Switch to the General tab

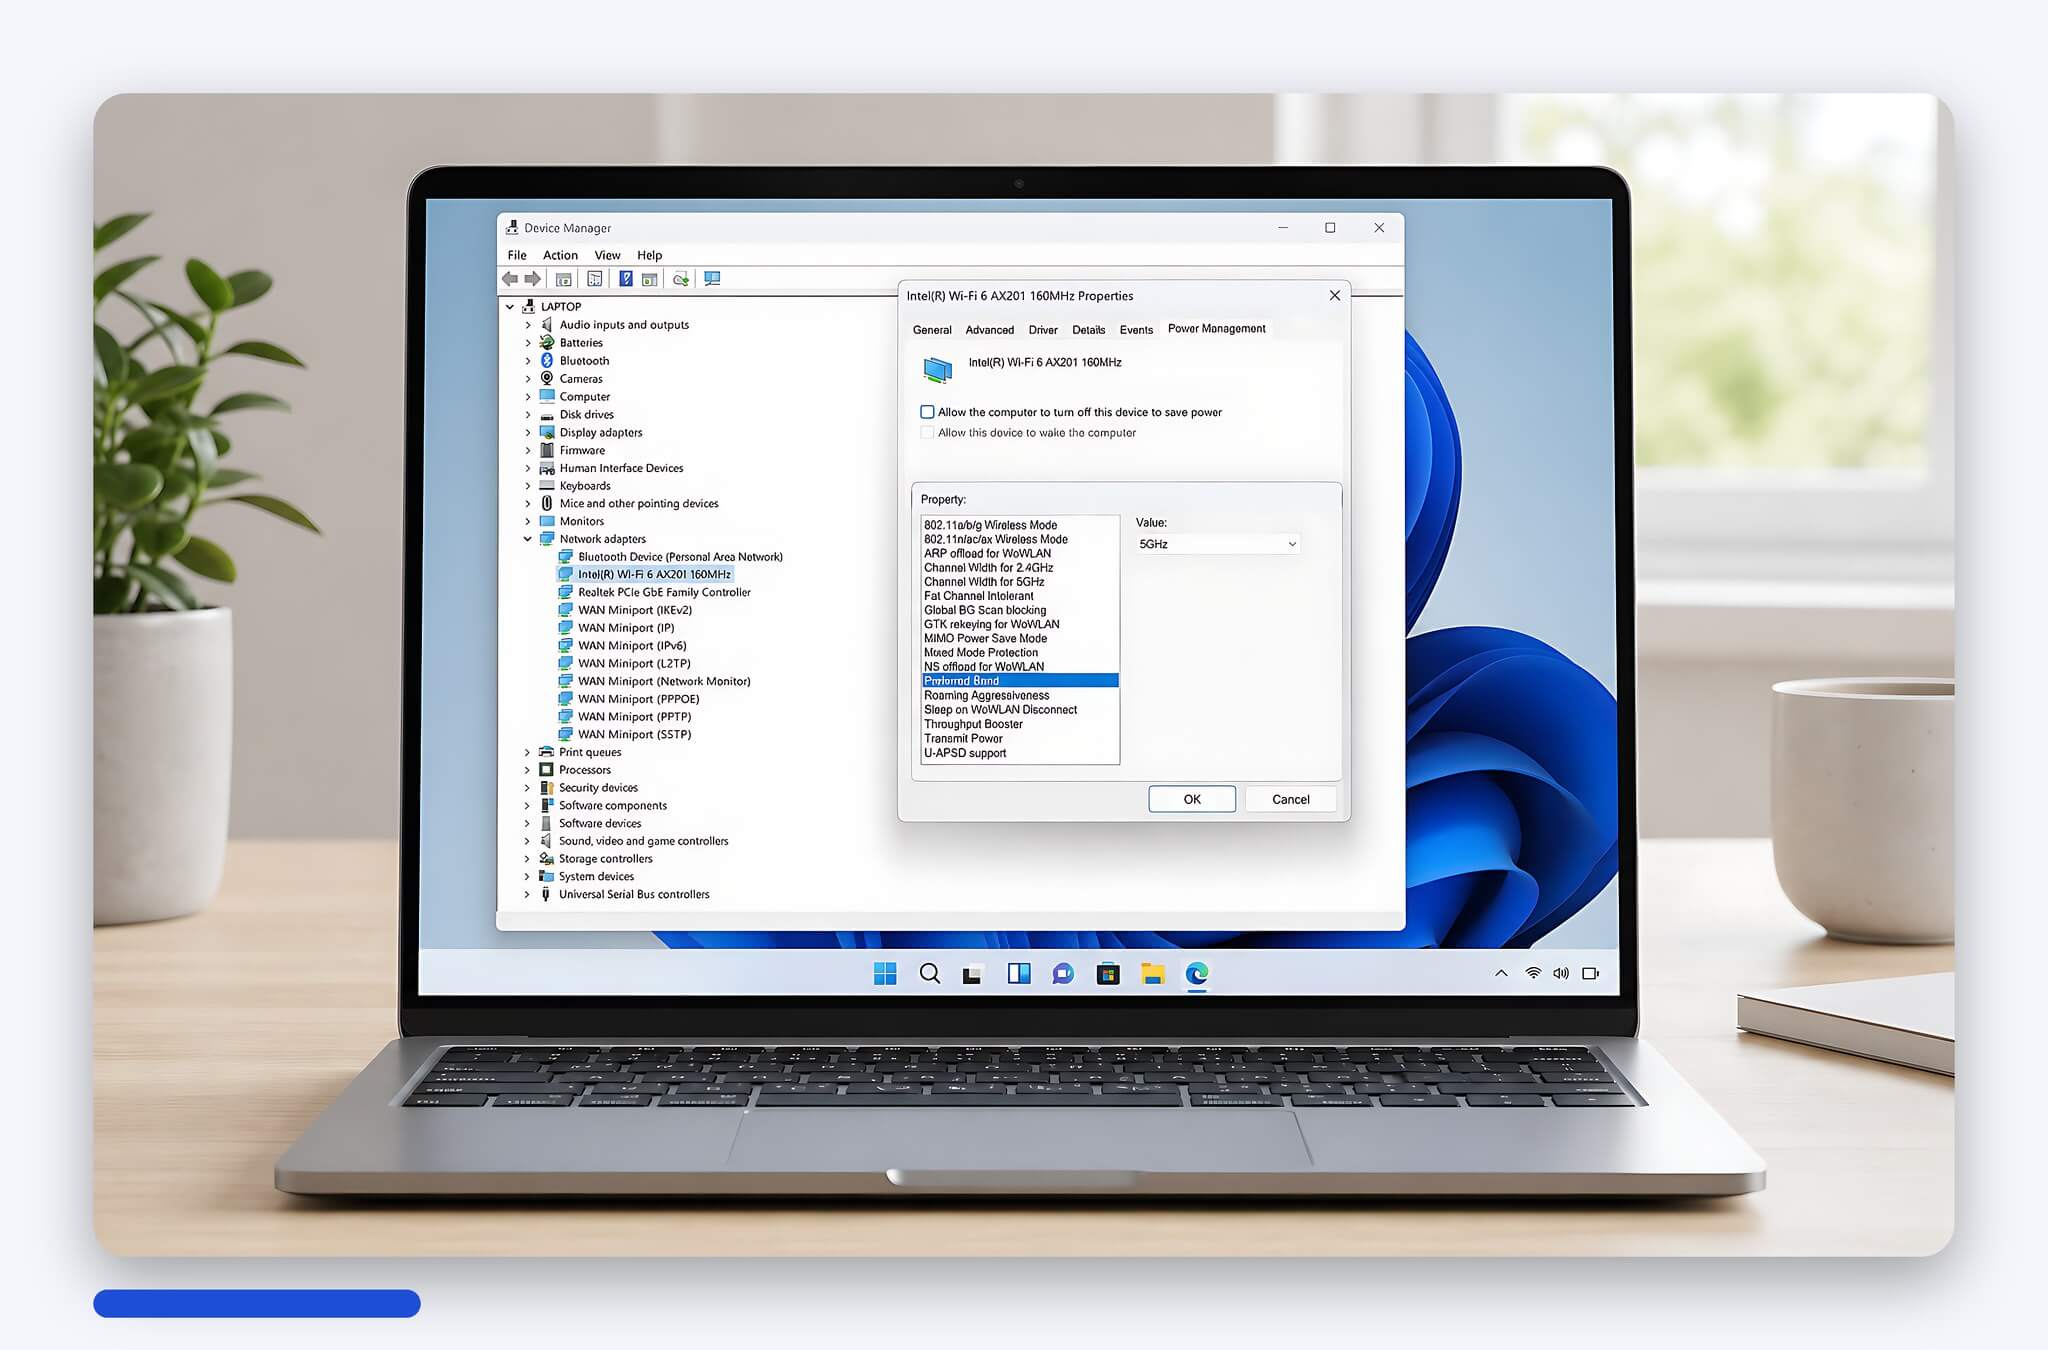pos(932,330)
